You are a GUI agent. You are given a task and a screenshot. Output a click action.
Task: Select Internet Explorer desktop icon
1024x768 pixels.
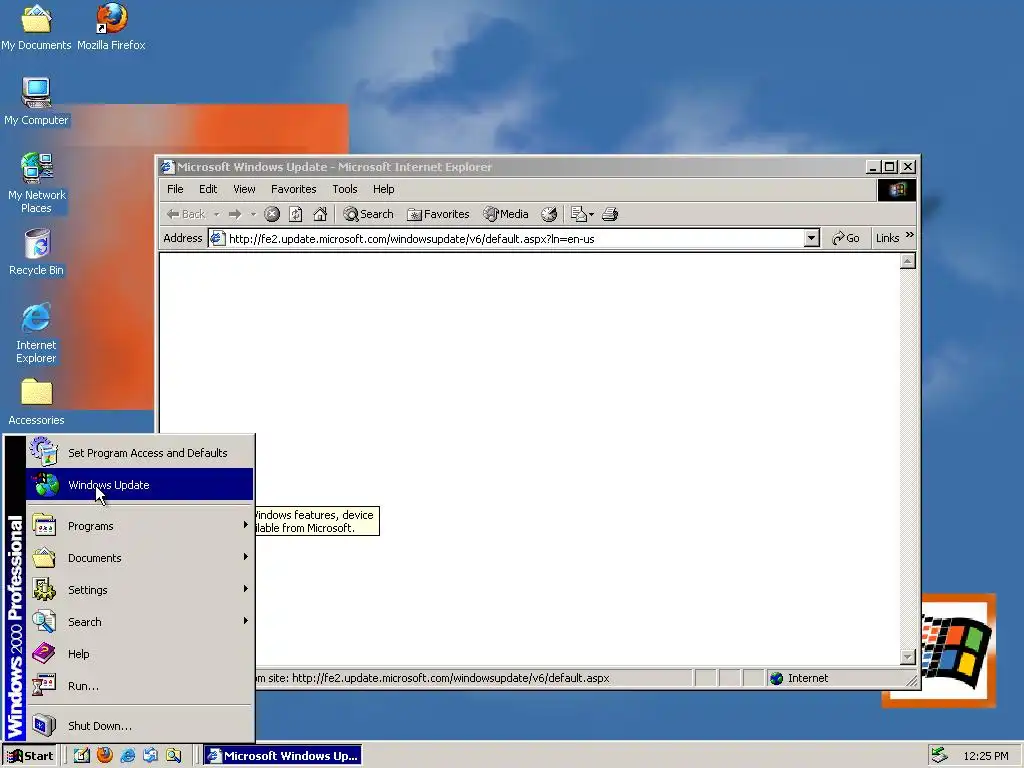point(36,333)
